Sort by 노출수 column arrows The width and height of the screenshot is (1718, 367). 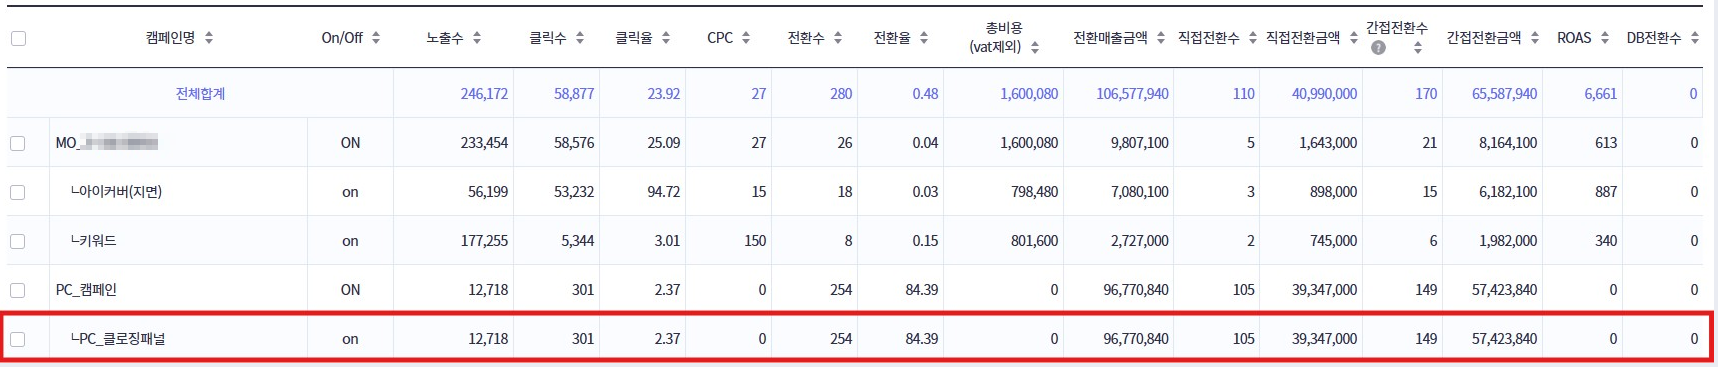(477, 38)
